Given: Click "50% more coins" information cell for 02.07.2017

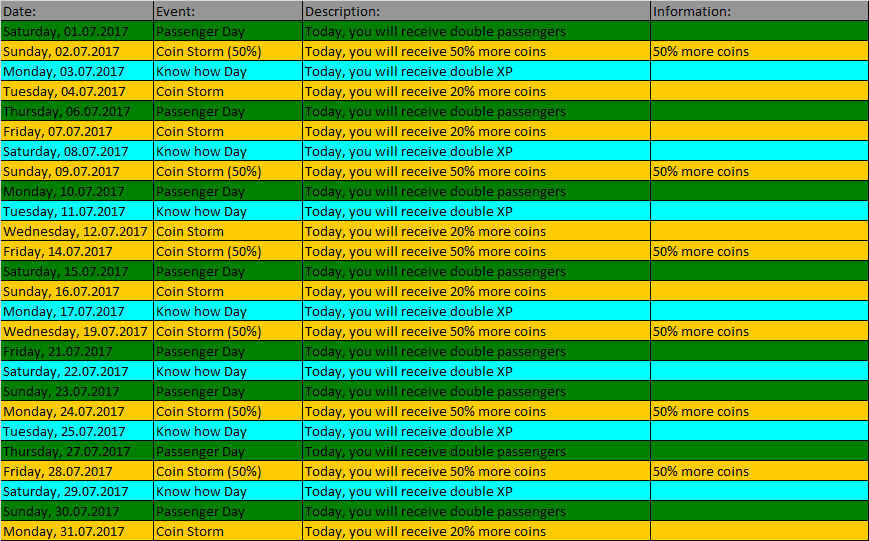Looking at the screenshot, I should tap(760, 52).
